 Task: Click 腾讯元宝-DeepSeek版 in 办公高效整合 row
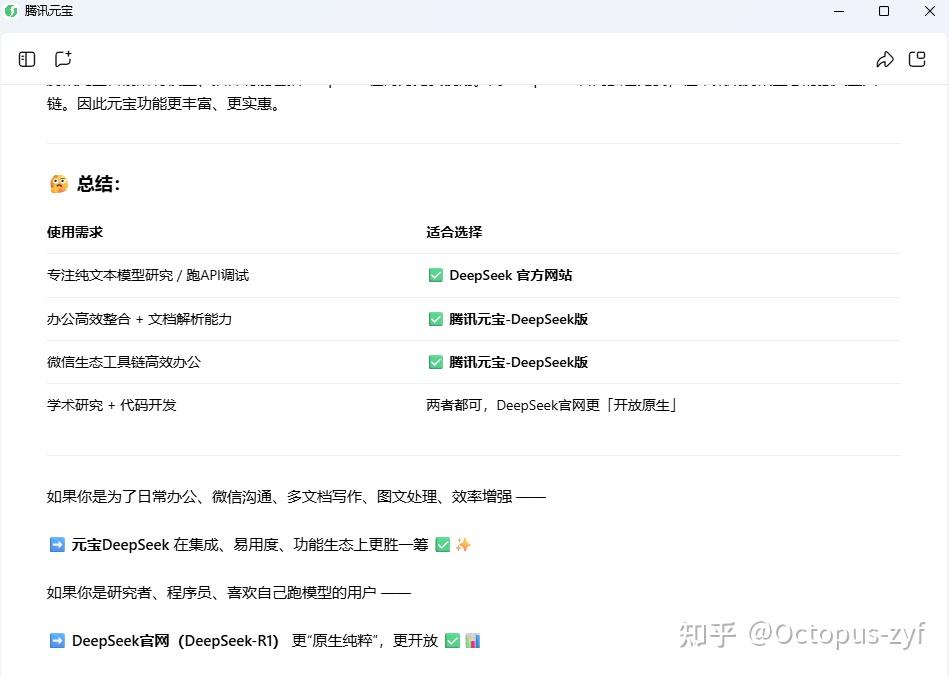519,319
